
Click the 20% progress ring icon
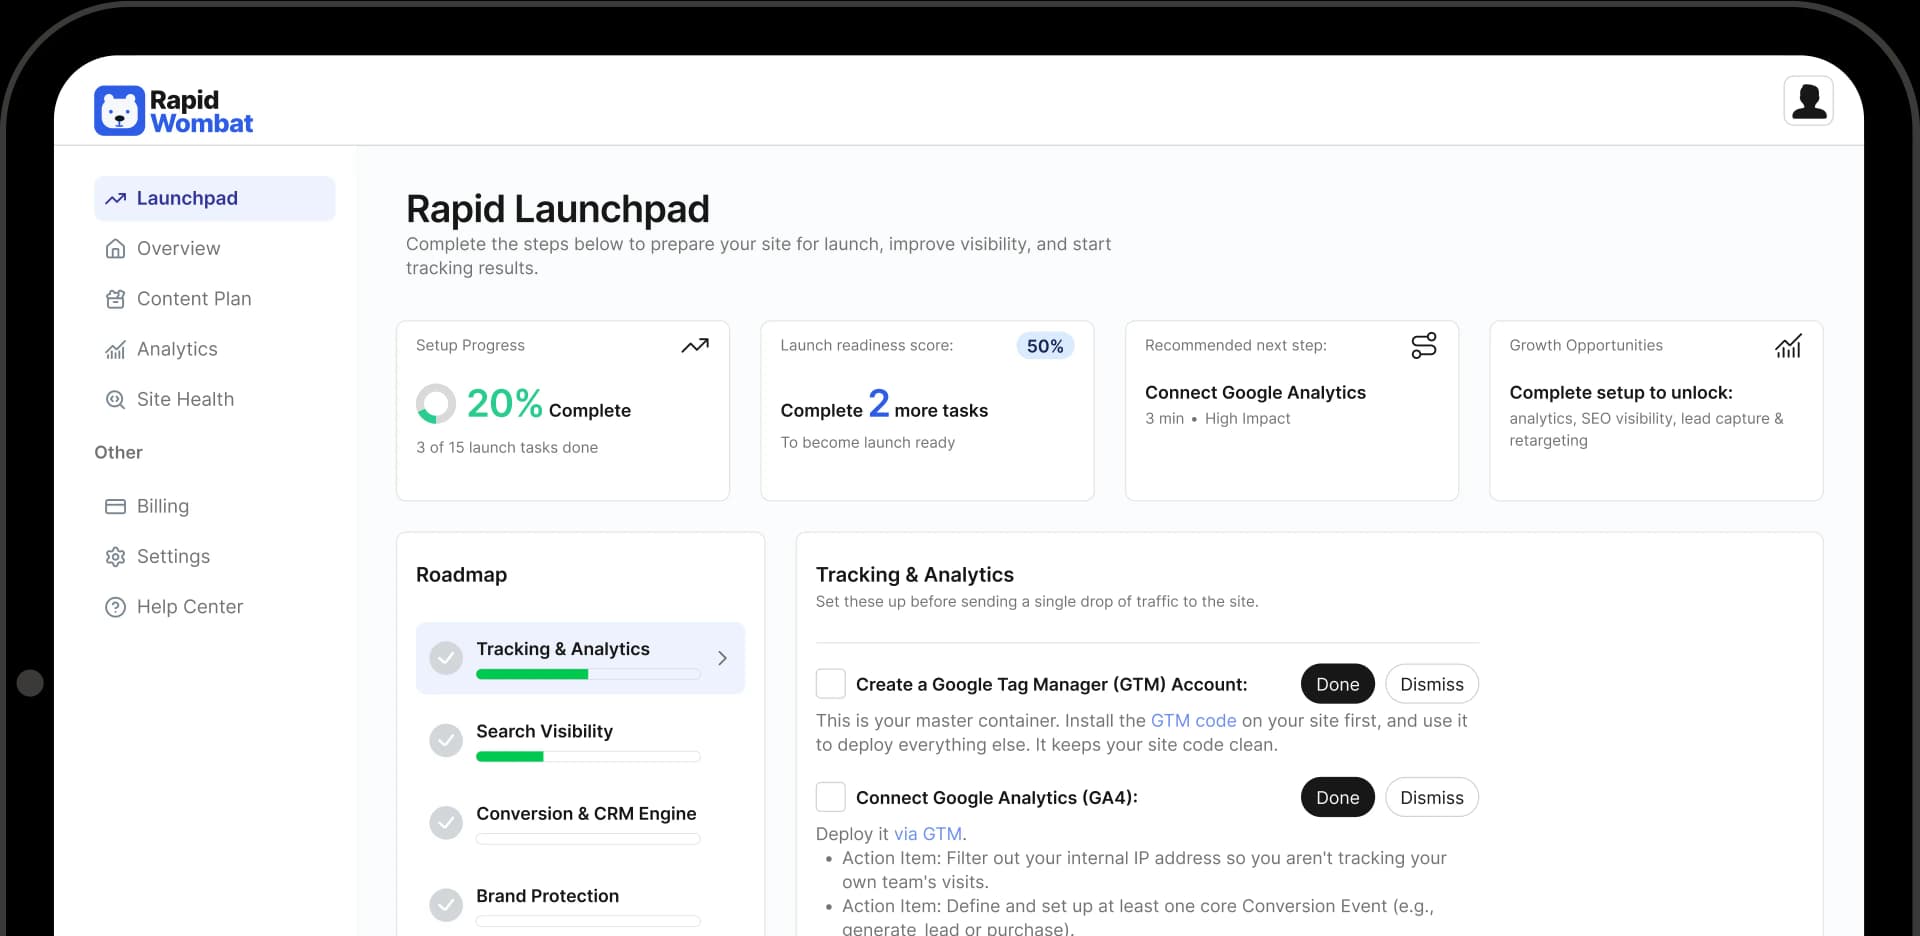click(436, 404)
